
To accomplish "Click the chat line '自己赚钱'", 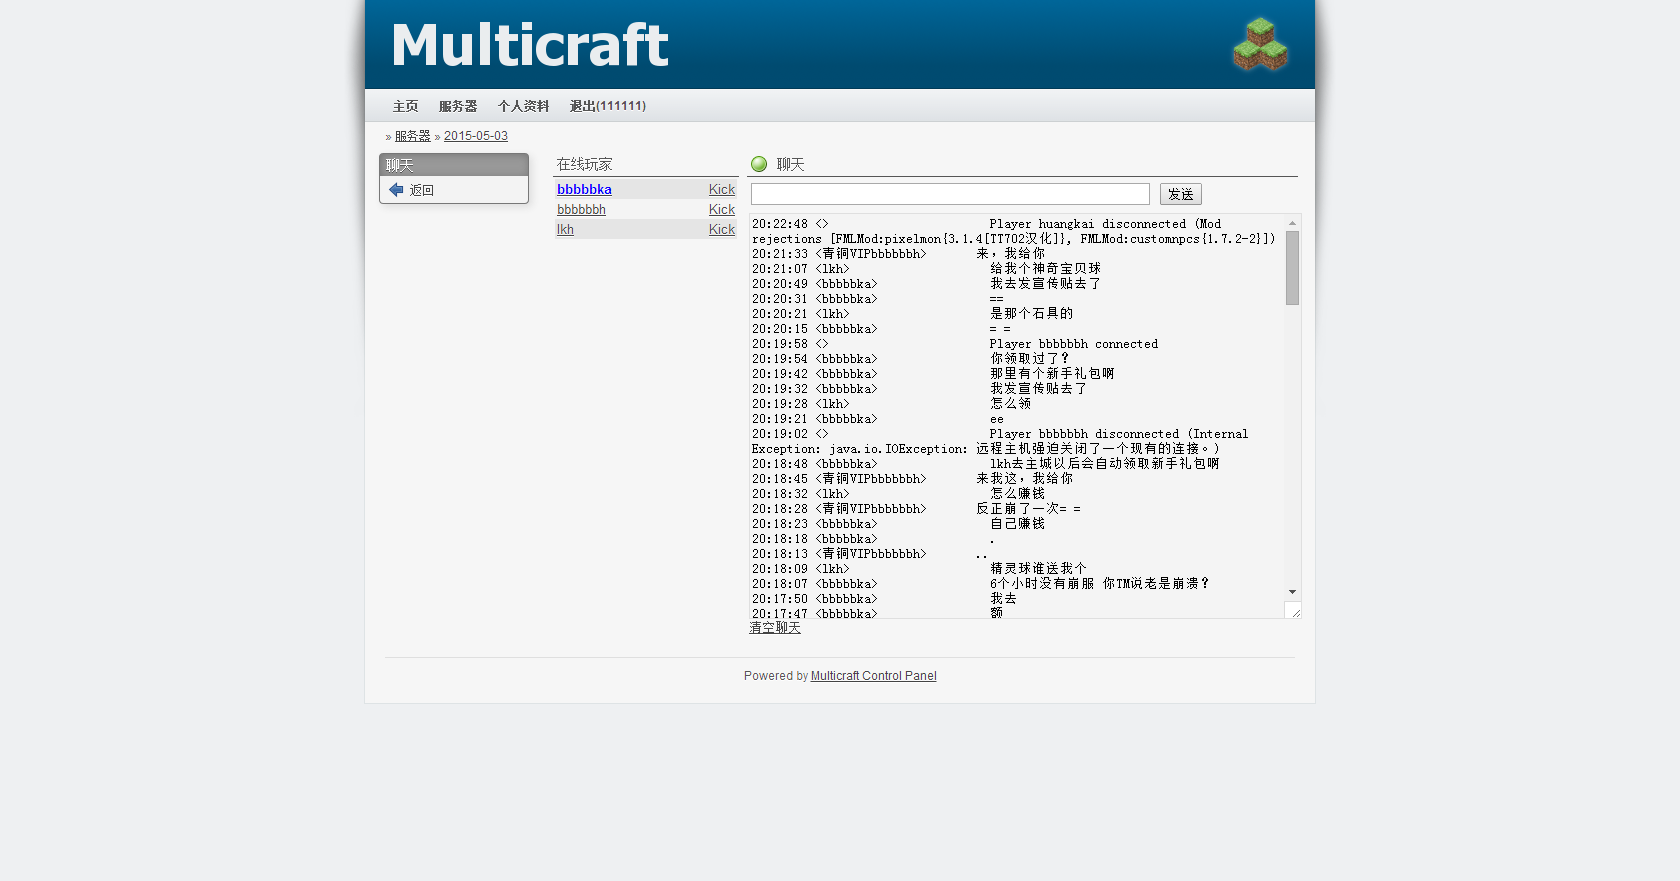I will (x=1017, y=524).
